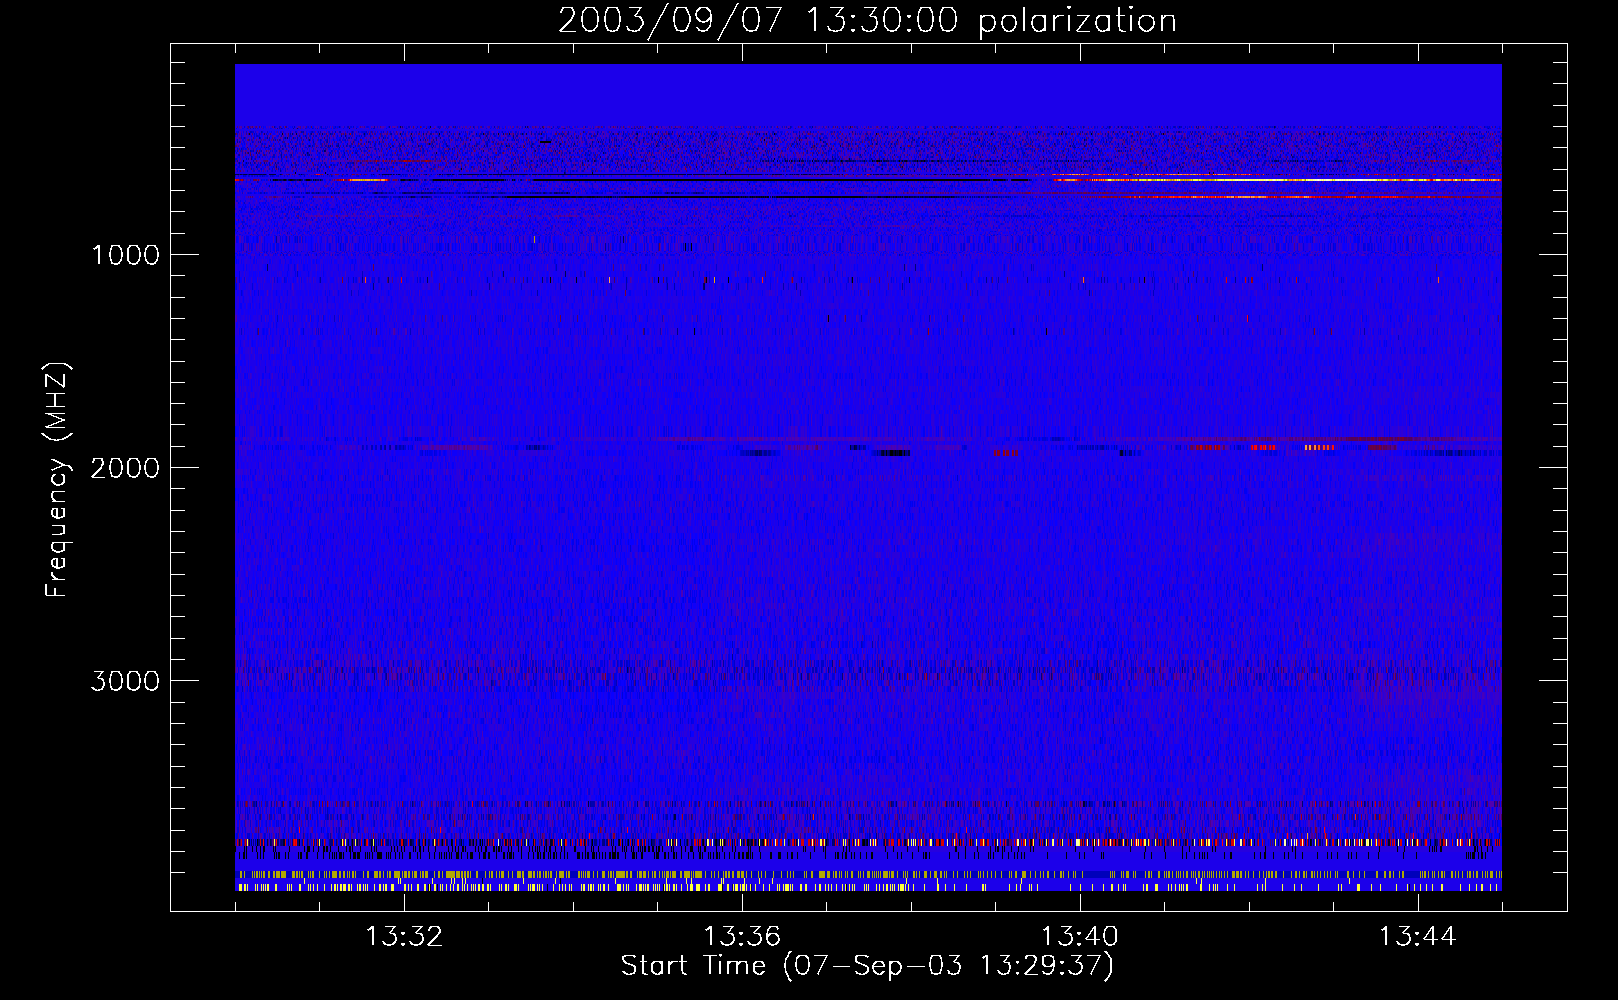This screenshot has width=1618, height=1000.
Task: Click the 13:44 time tick label
Action: 1418,937
